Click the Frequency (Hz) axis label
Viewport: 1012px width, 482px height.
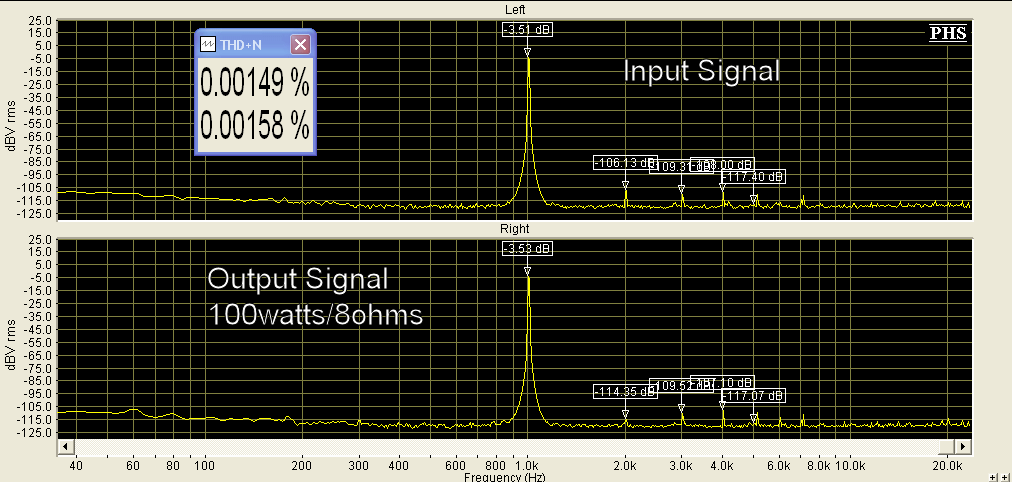pyautogui.click(x=503, y=477)
